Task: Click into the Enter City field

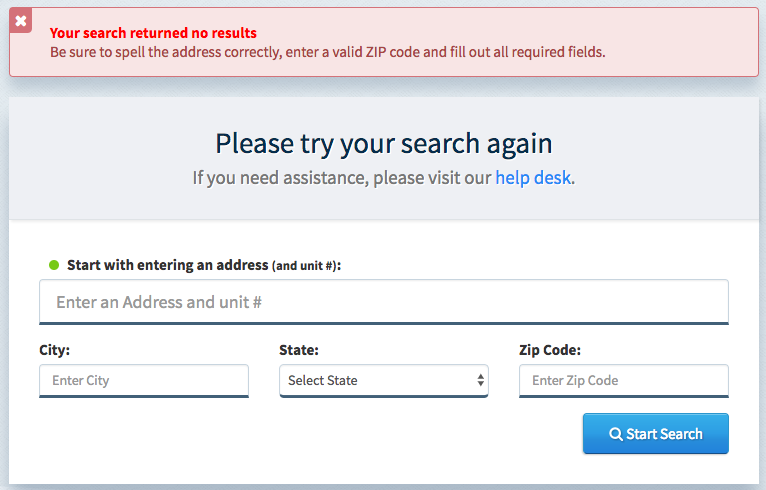Action: coord(143,380)
